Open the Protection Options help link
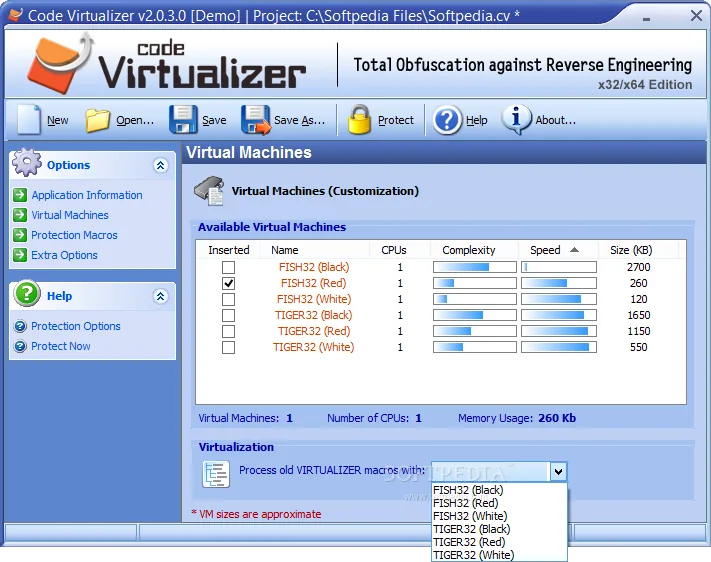 tap(76, 326)
